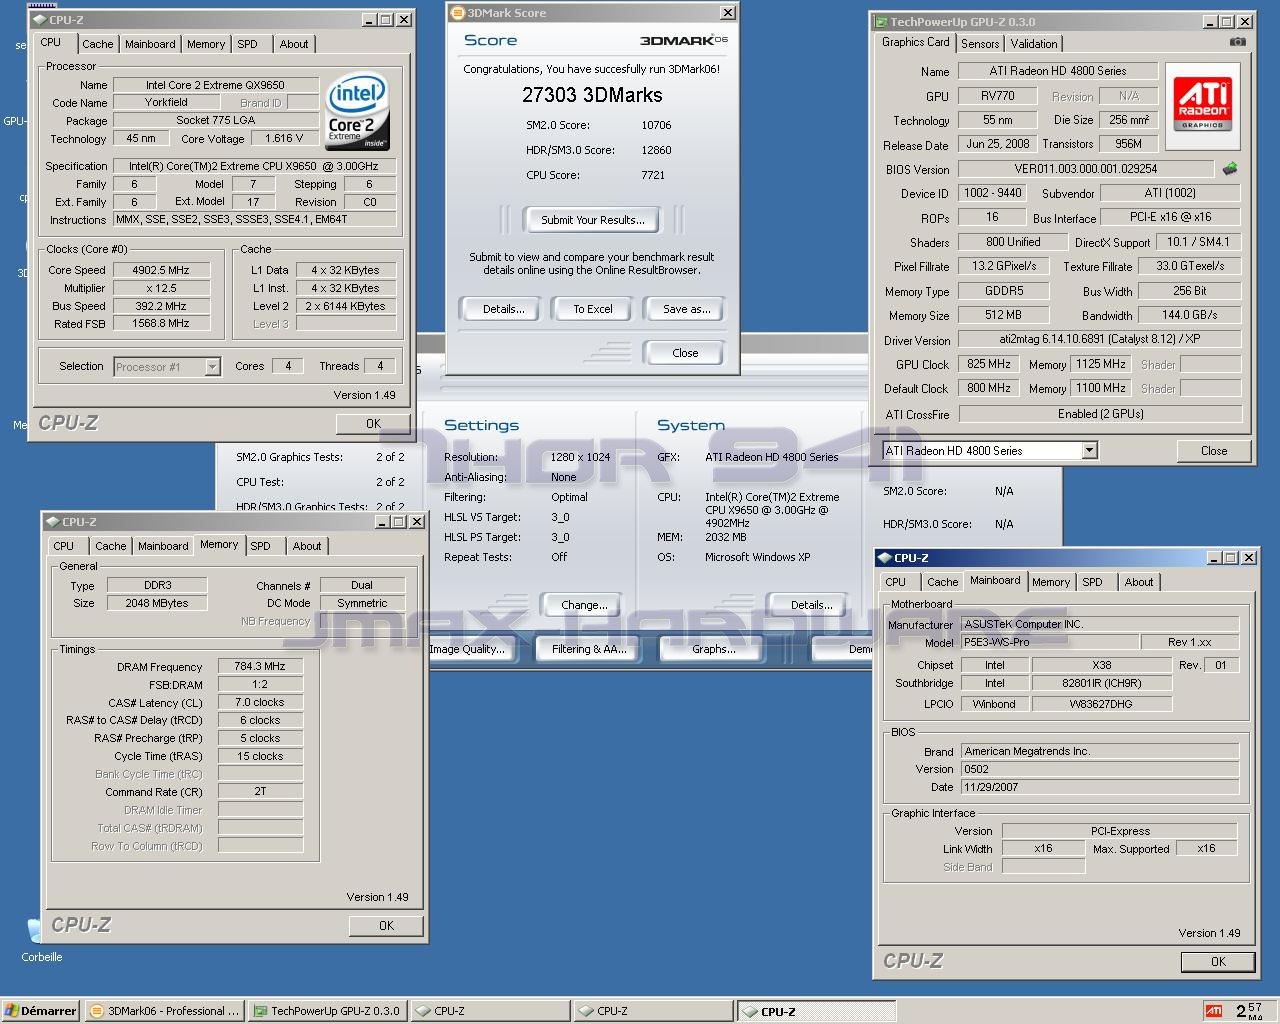Click the To Excel button

[x=593, y=309]
